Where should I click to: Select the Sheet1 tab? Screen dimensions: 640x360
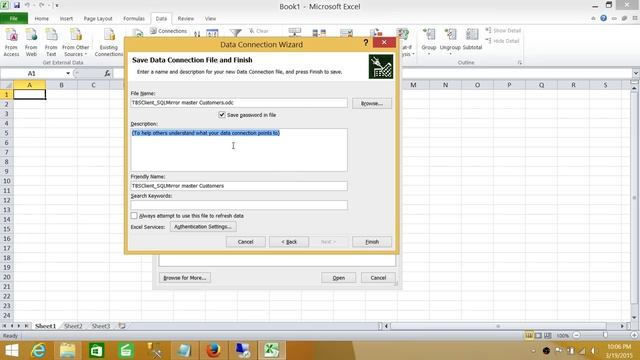(45, 326)
